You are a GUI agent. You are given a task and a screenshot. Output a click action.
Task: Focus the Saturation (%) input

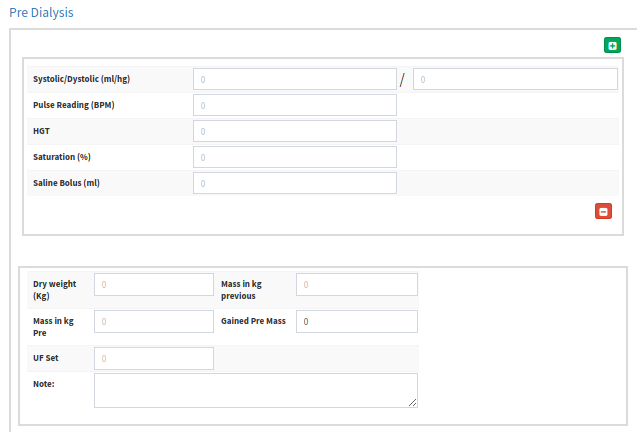(x=295, y=157)
